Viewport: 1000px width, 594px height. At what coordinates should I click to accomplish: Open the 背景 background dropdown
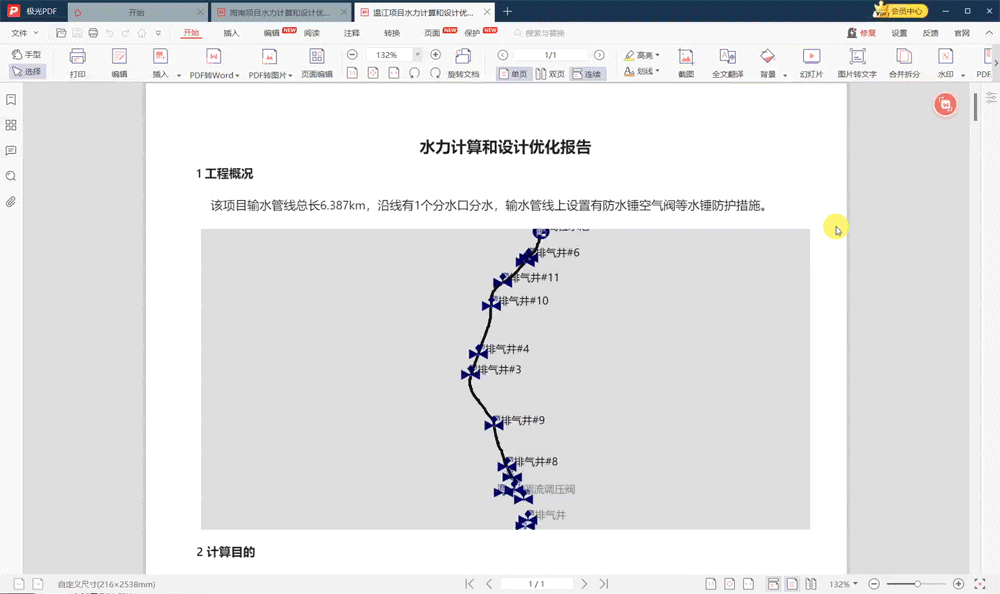(772, 65)
